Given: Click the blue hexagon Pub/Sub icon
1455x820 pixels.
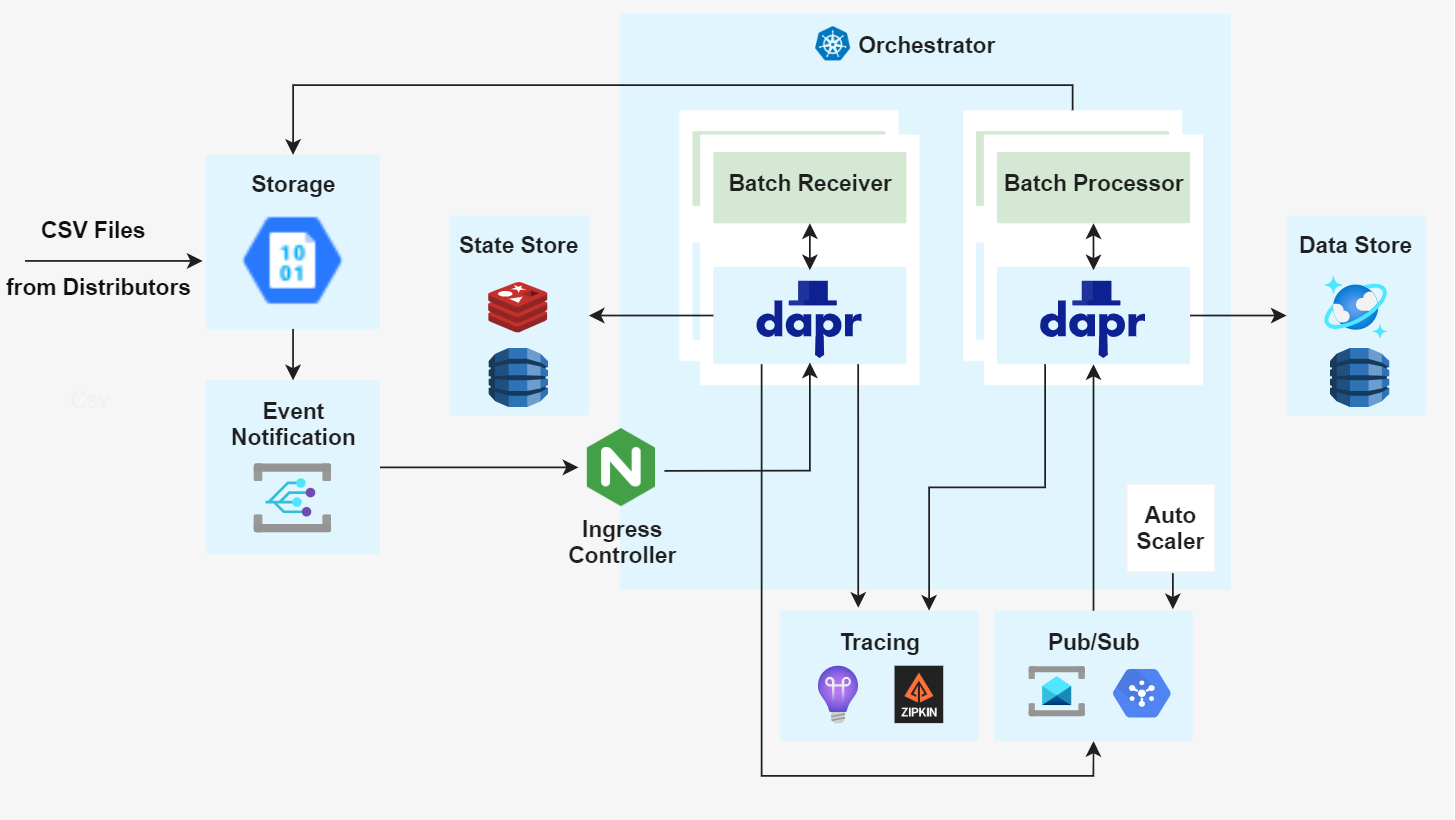Looking at the screenshot, I should click(x=1141, y=693).
